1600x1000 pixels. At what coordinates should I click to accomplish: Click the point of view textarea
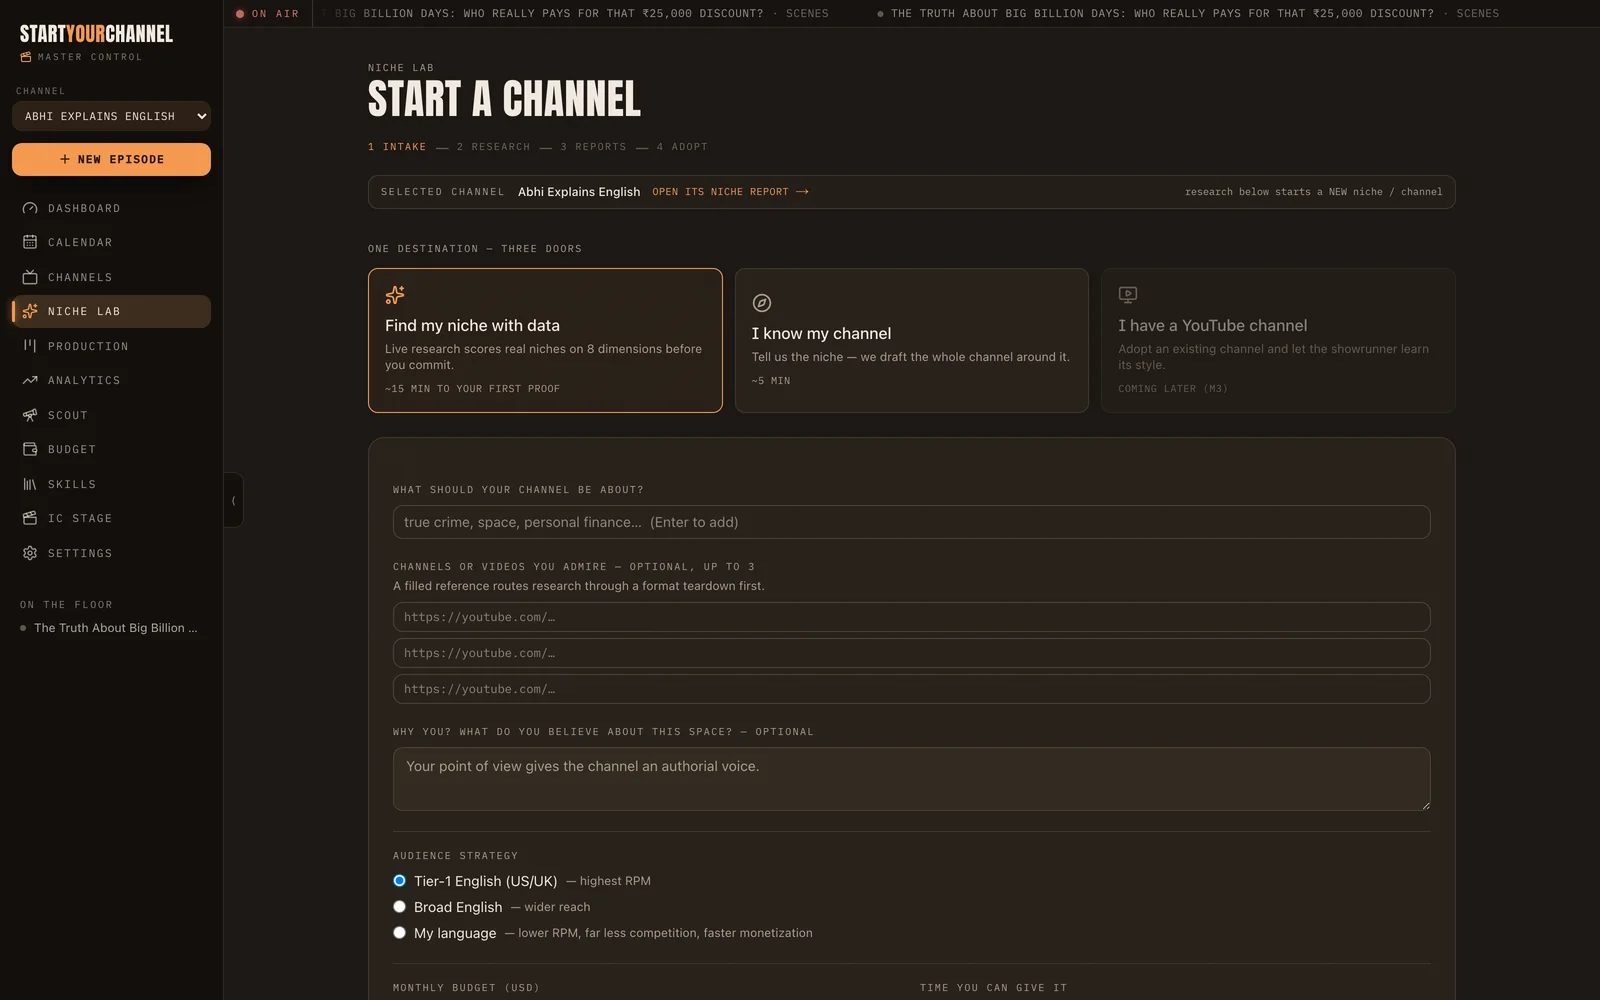pyautogui.click(x=911, y=779)
